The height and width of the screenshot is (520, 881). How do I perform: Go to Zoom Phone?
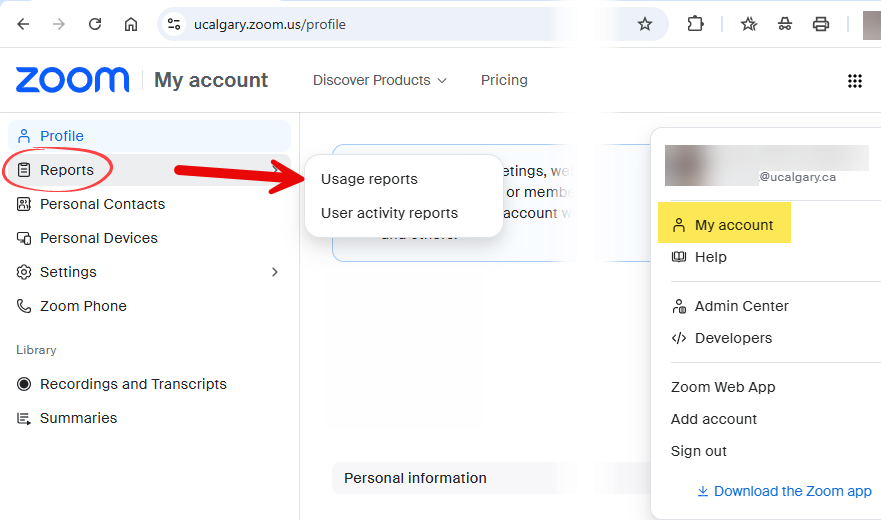tap(83, 306)
